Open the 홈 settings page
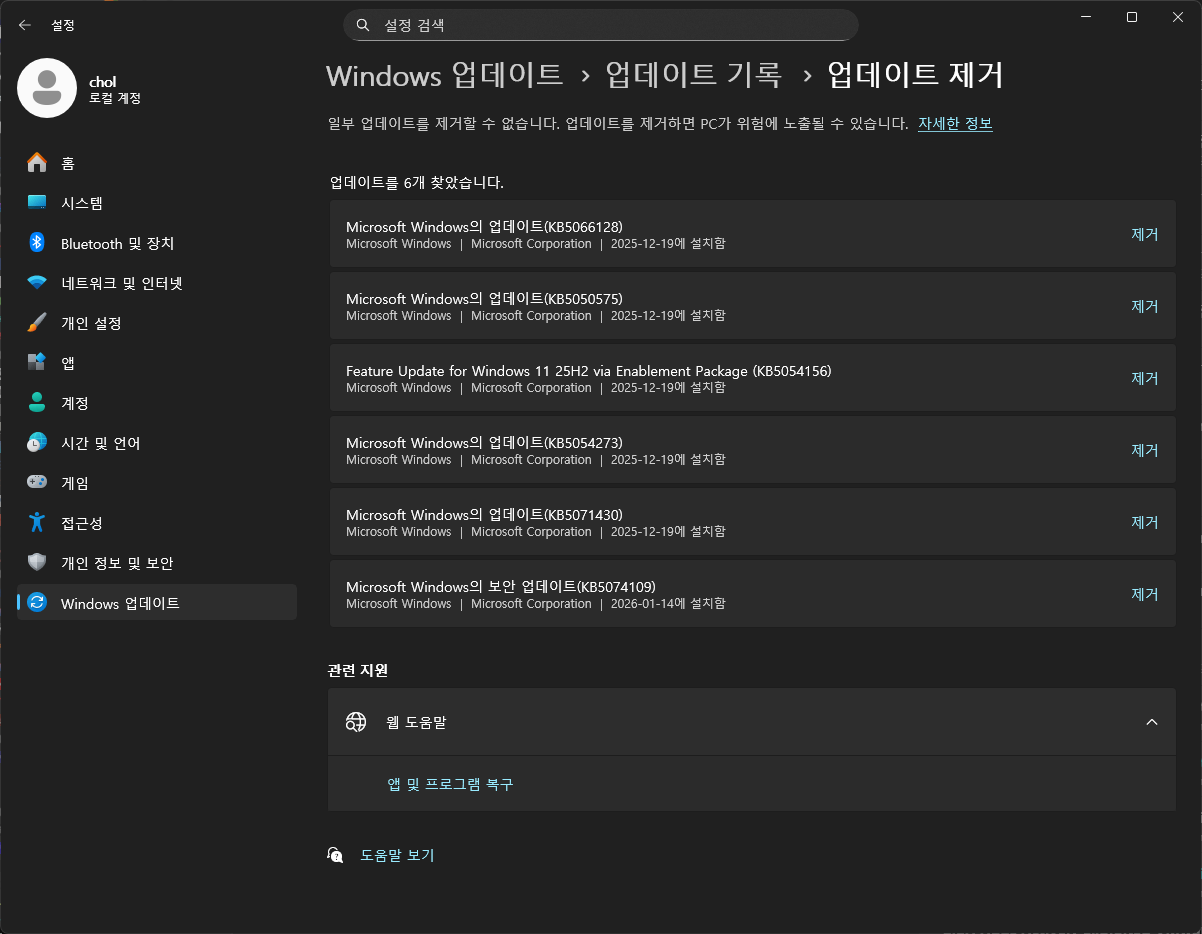The image size is (1202, 934). click(x=157, y=163)
